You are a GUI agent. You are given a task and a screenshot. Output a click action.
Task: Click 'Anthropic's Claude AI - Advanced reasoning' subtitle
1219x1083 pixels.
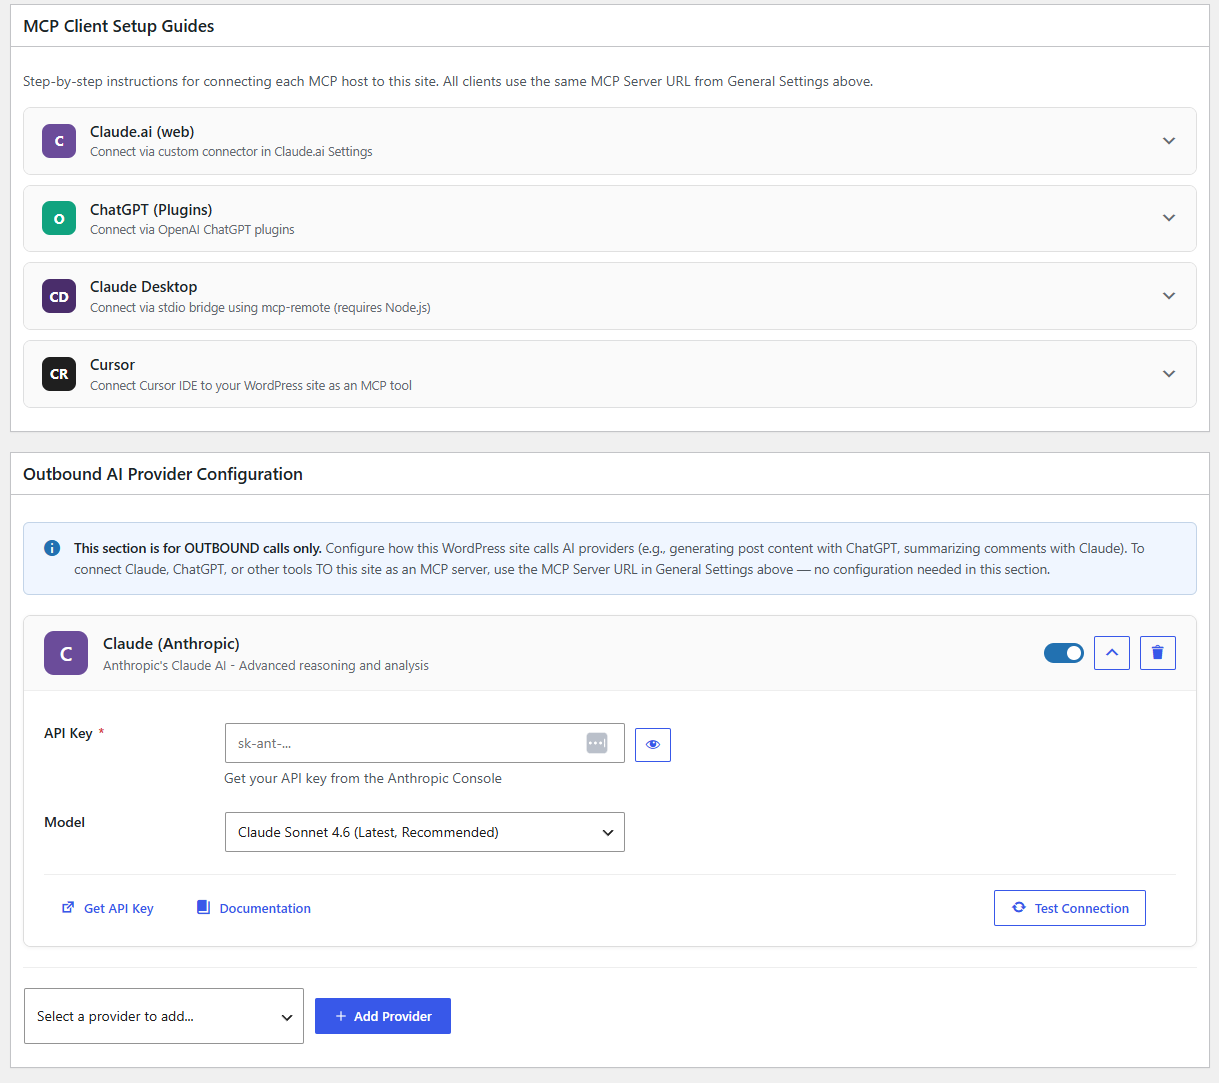pos(266,666)
